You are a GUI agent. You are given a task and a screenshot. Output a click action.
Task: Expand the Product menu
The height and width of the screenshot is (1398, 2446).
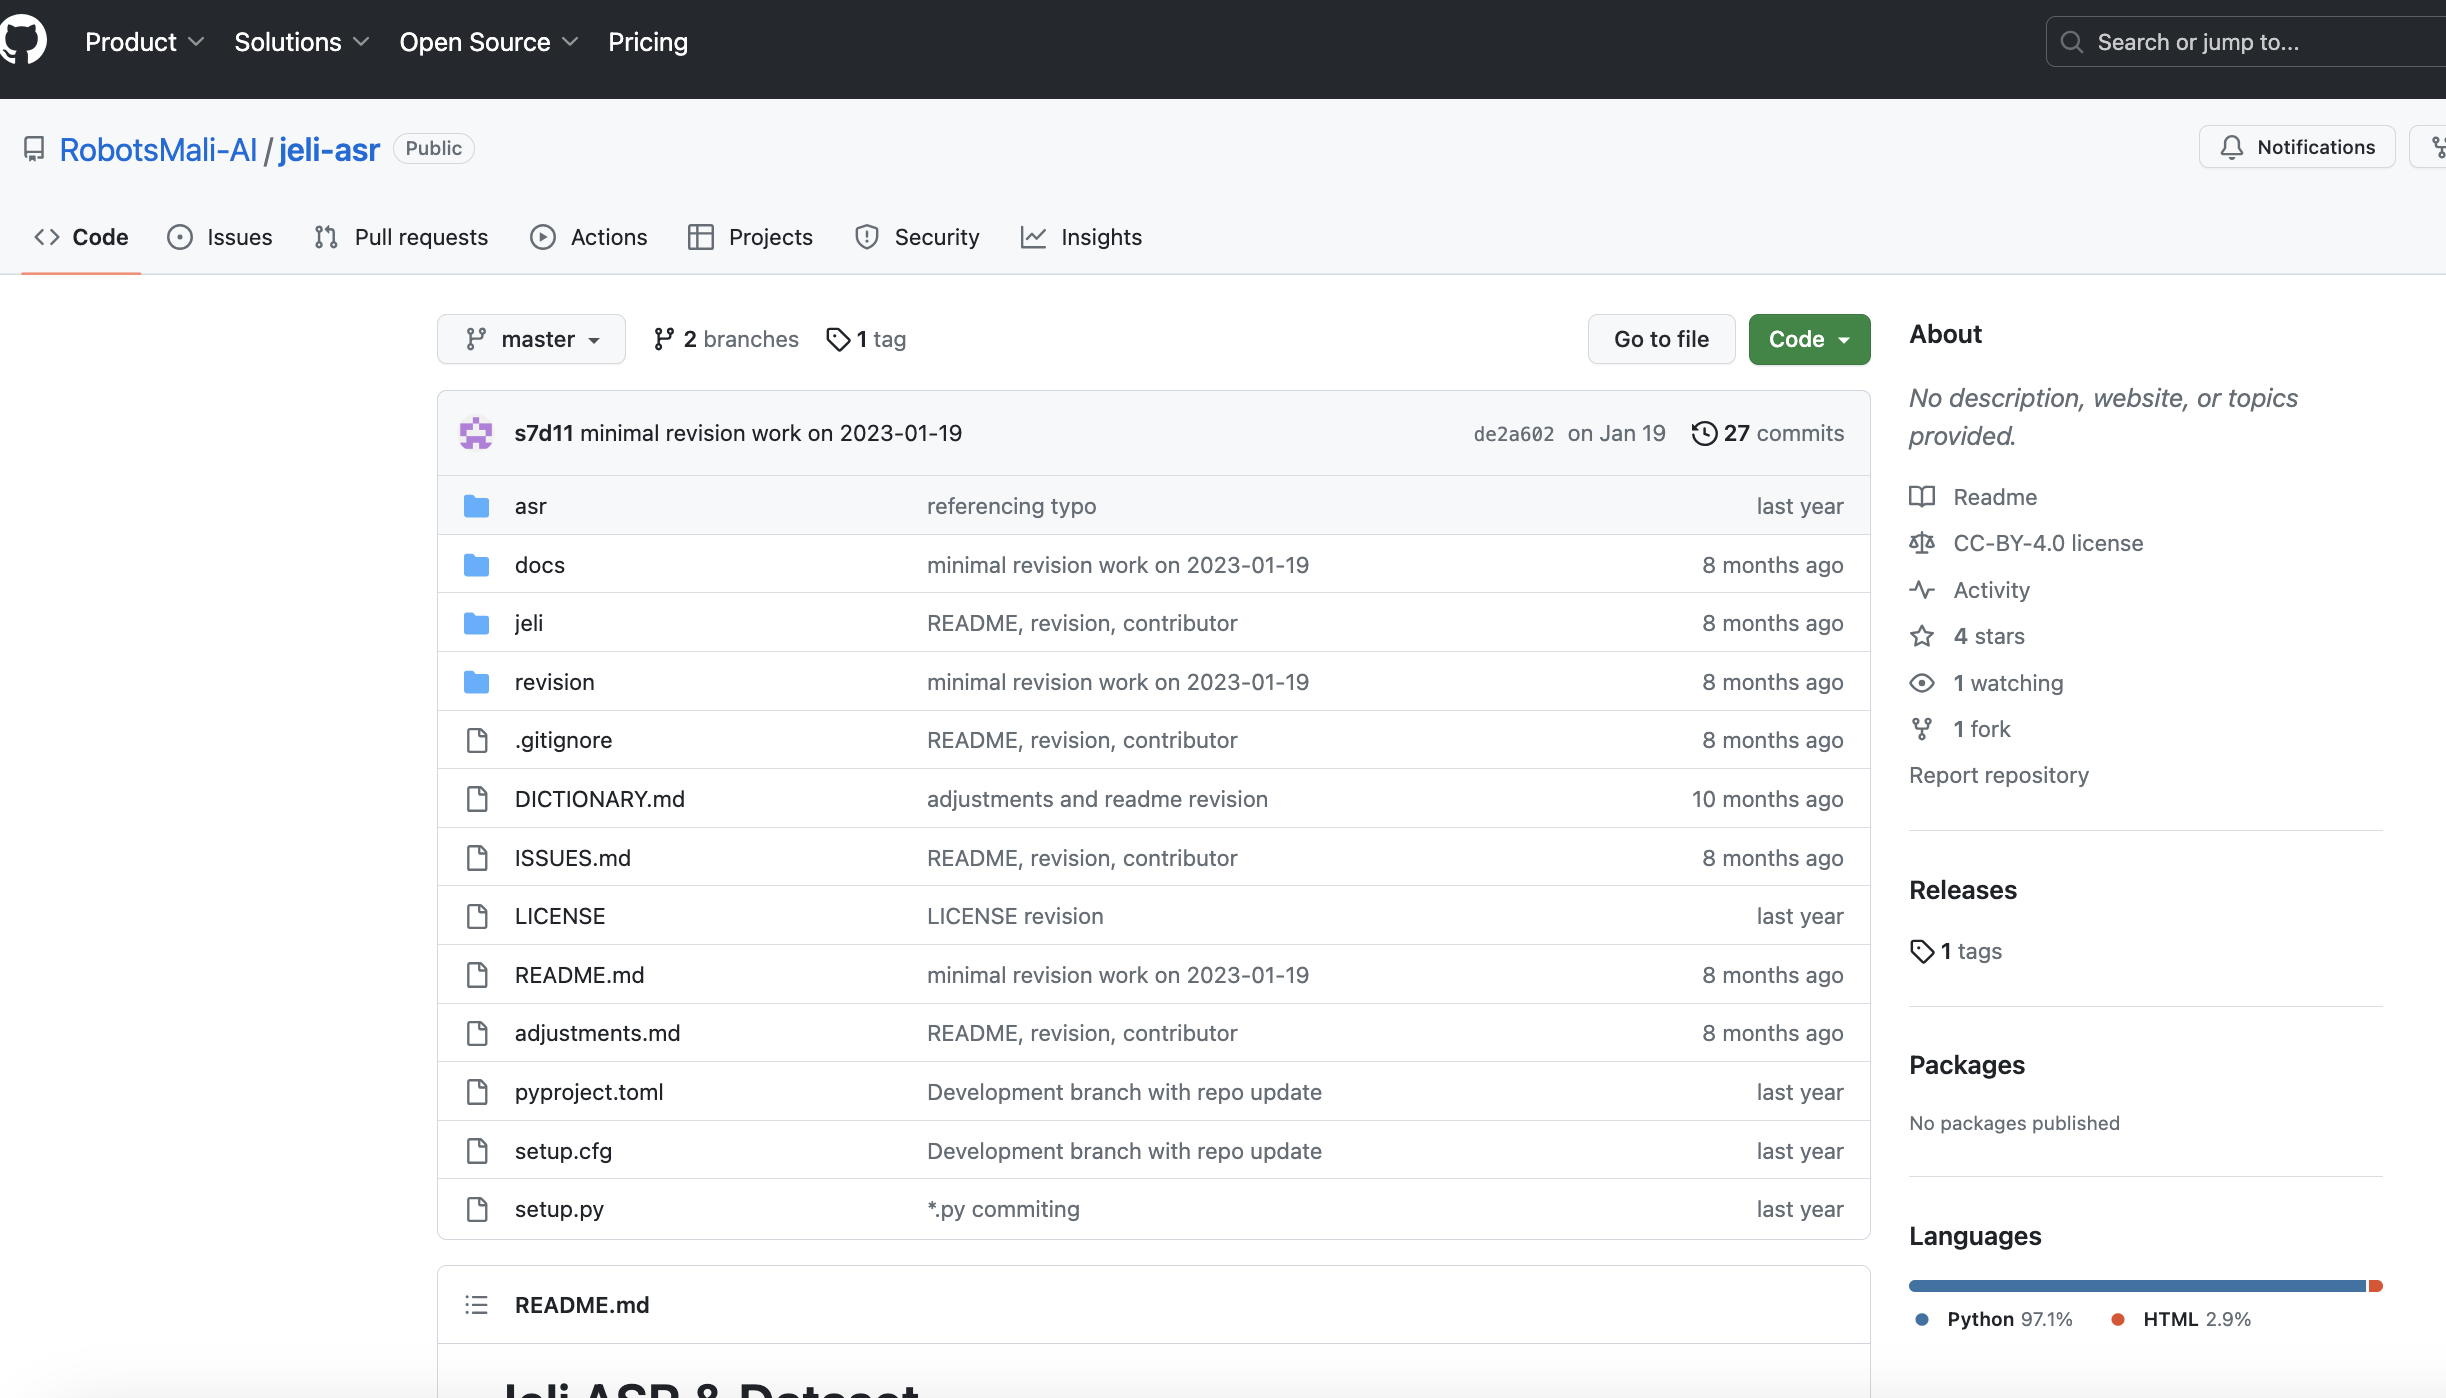coord(144,42)
